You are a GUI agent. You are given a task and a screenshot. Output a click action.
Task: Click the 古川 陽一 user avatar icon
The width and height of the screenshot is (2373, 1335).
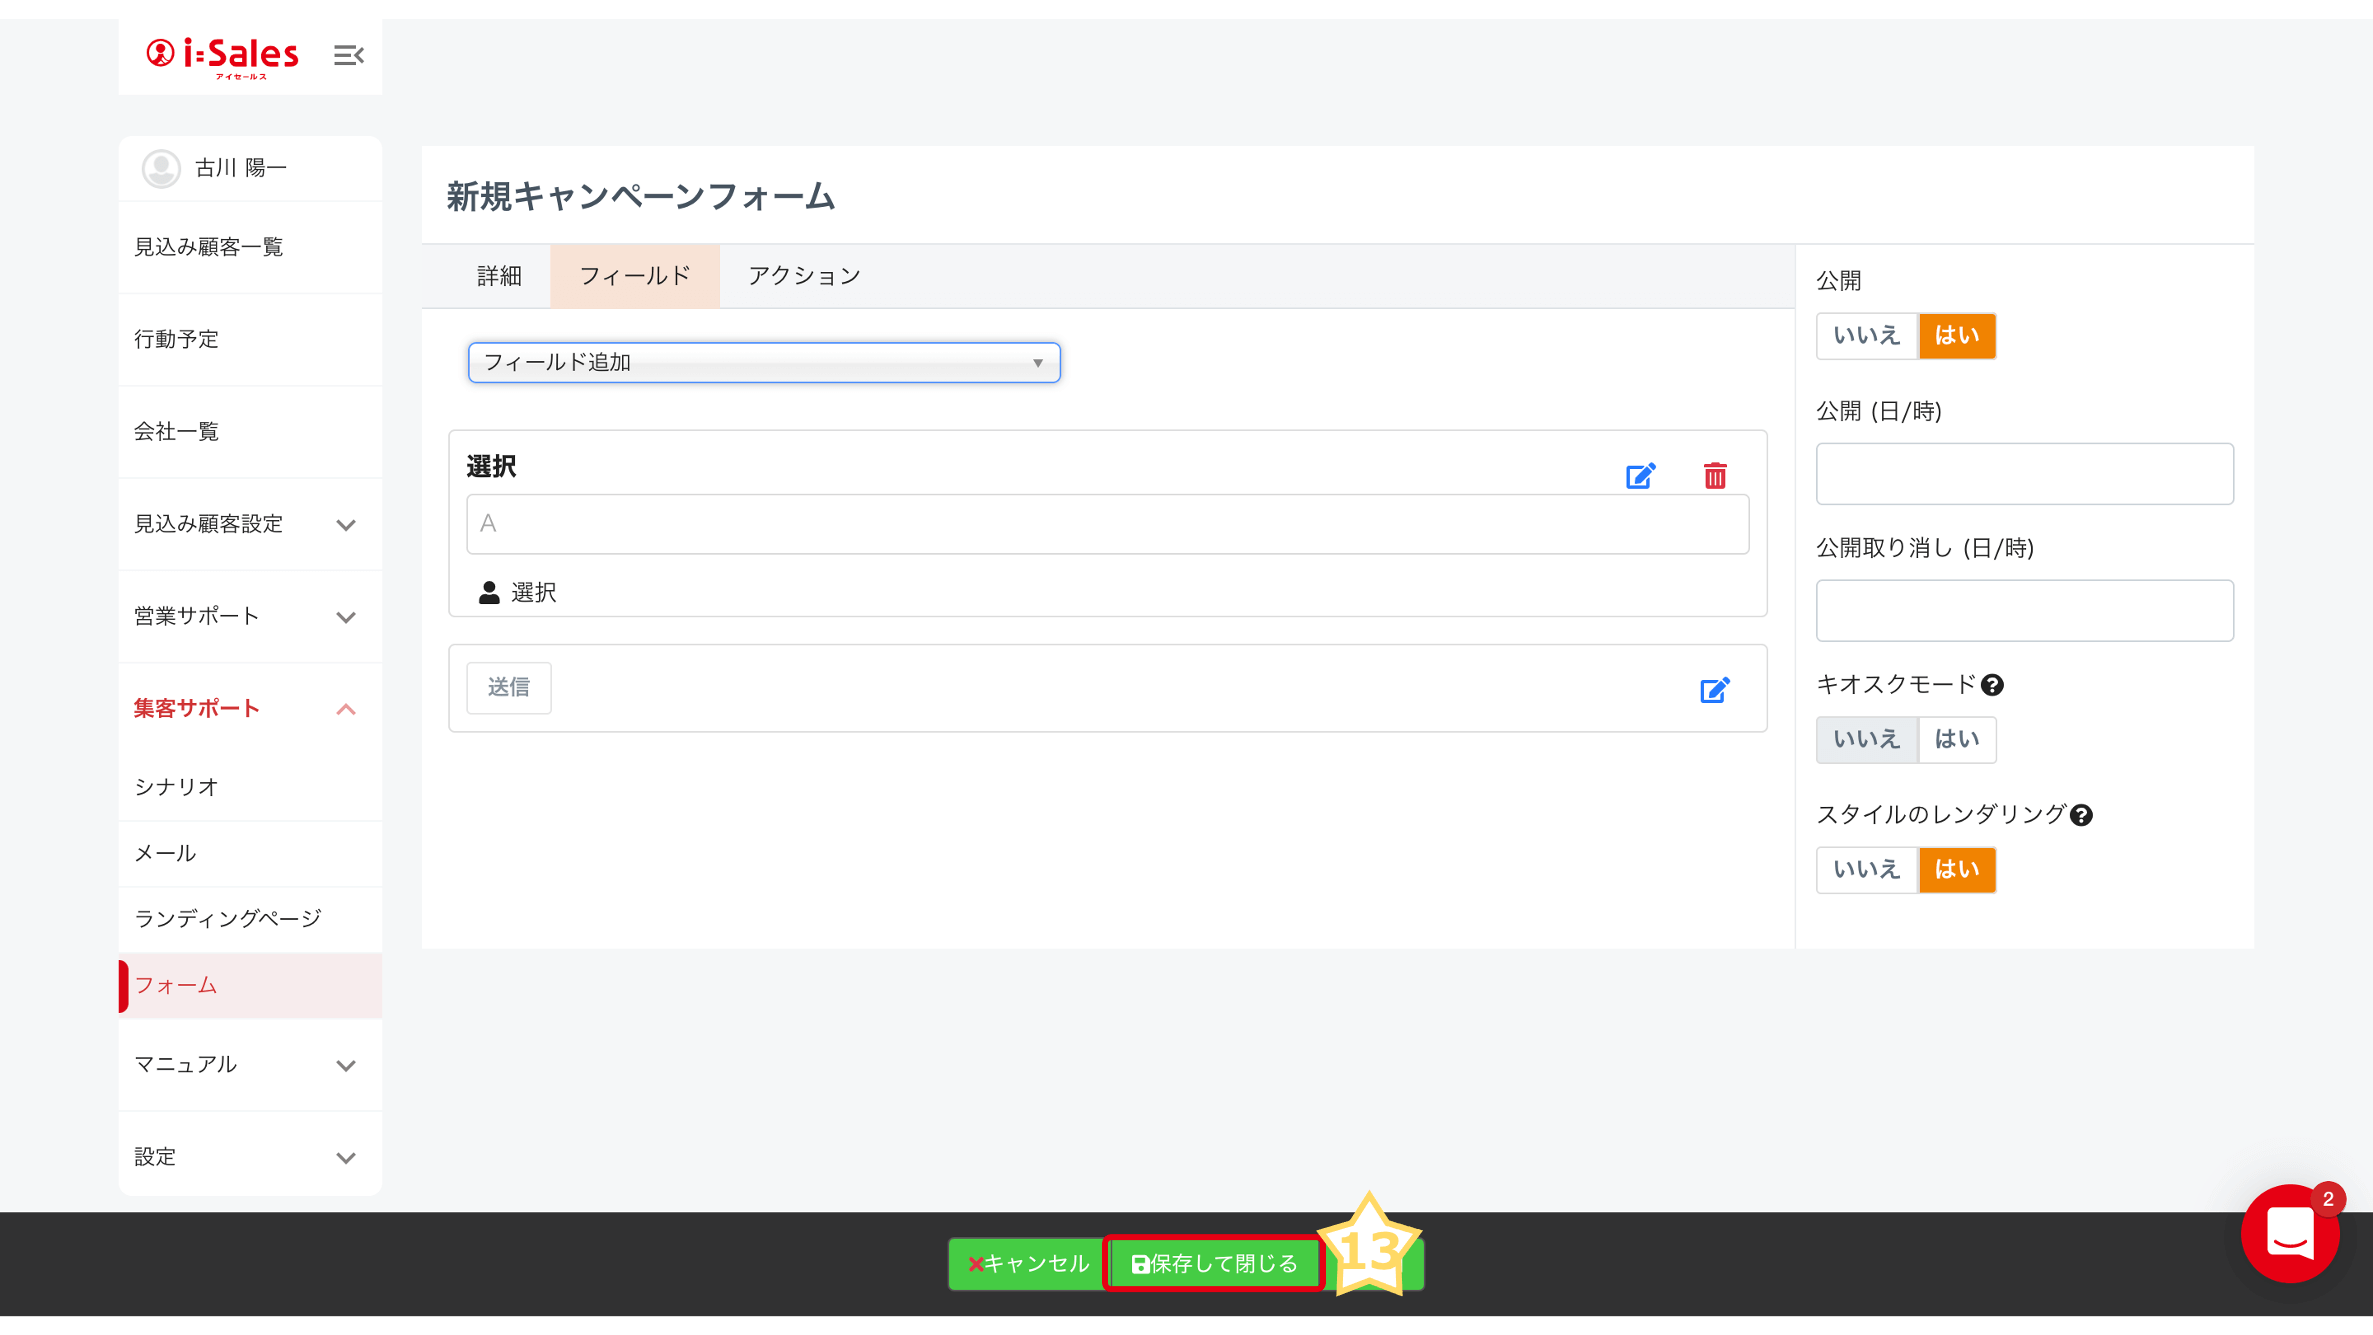[161, 168]
